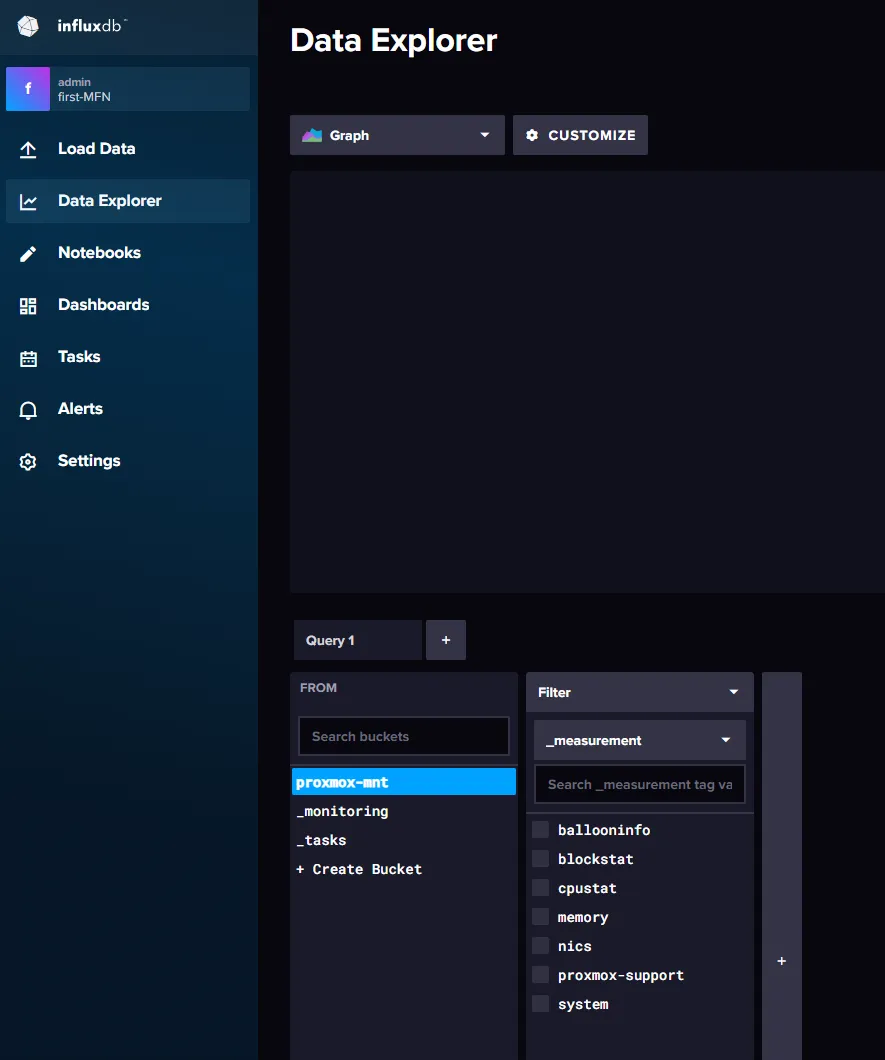Add a new query tab with plus
The width and height of the screenshot is (885, 1060).
[446, 640]
